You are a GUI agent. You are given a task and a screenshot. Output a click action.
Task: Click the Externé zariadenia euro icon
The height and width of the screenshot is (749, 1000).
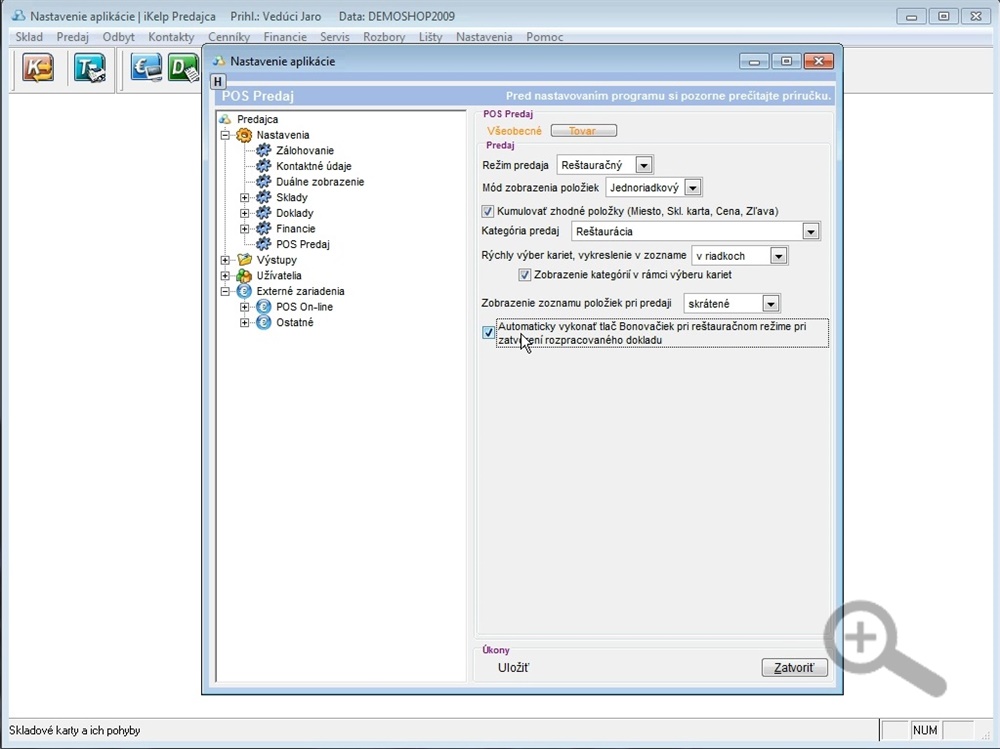pos(245,292)
